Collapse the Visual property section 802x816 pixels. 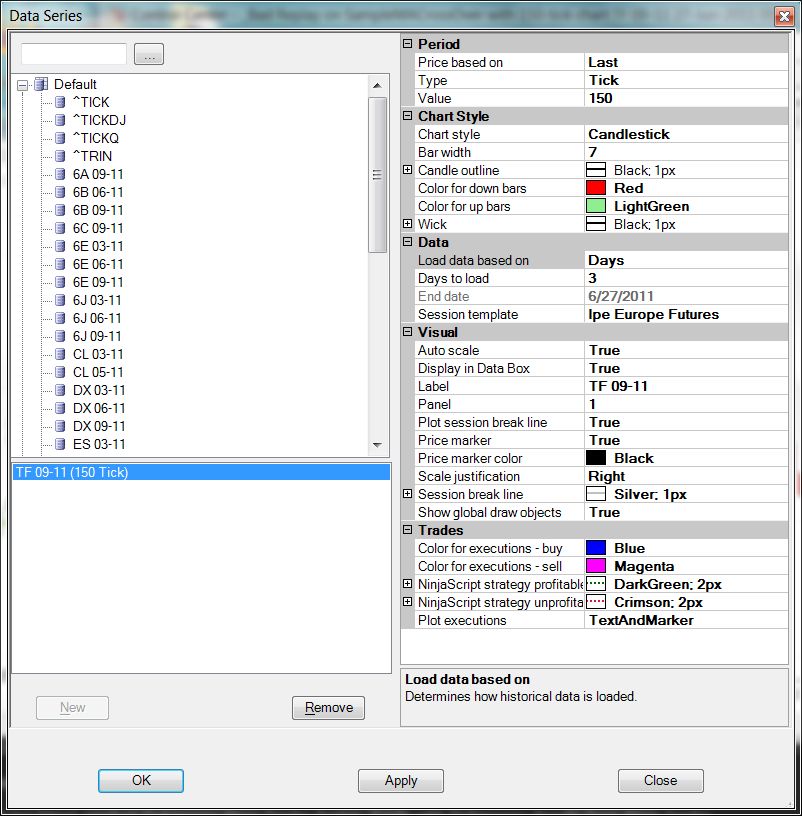[x=408, y=332]
